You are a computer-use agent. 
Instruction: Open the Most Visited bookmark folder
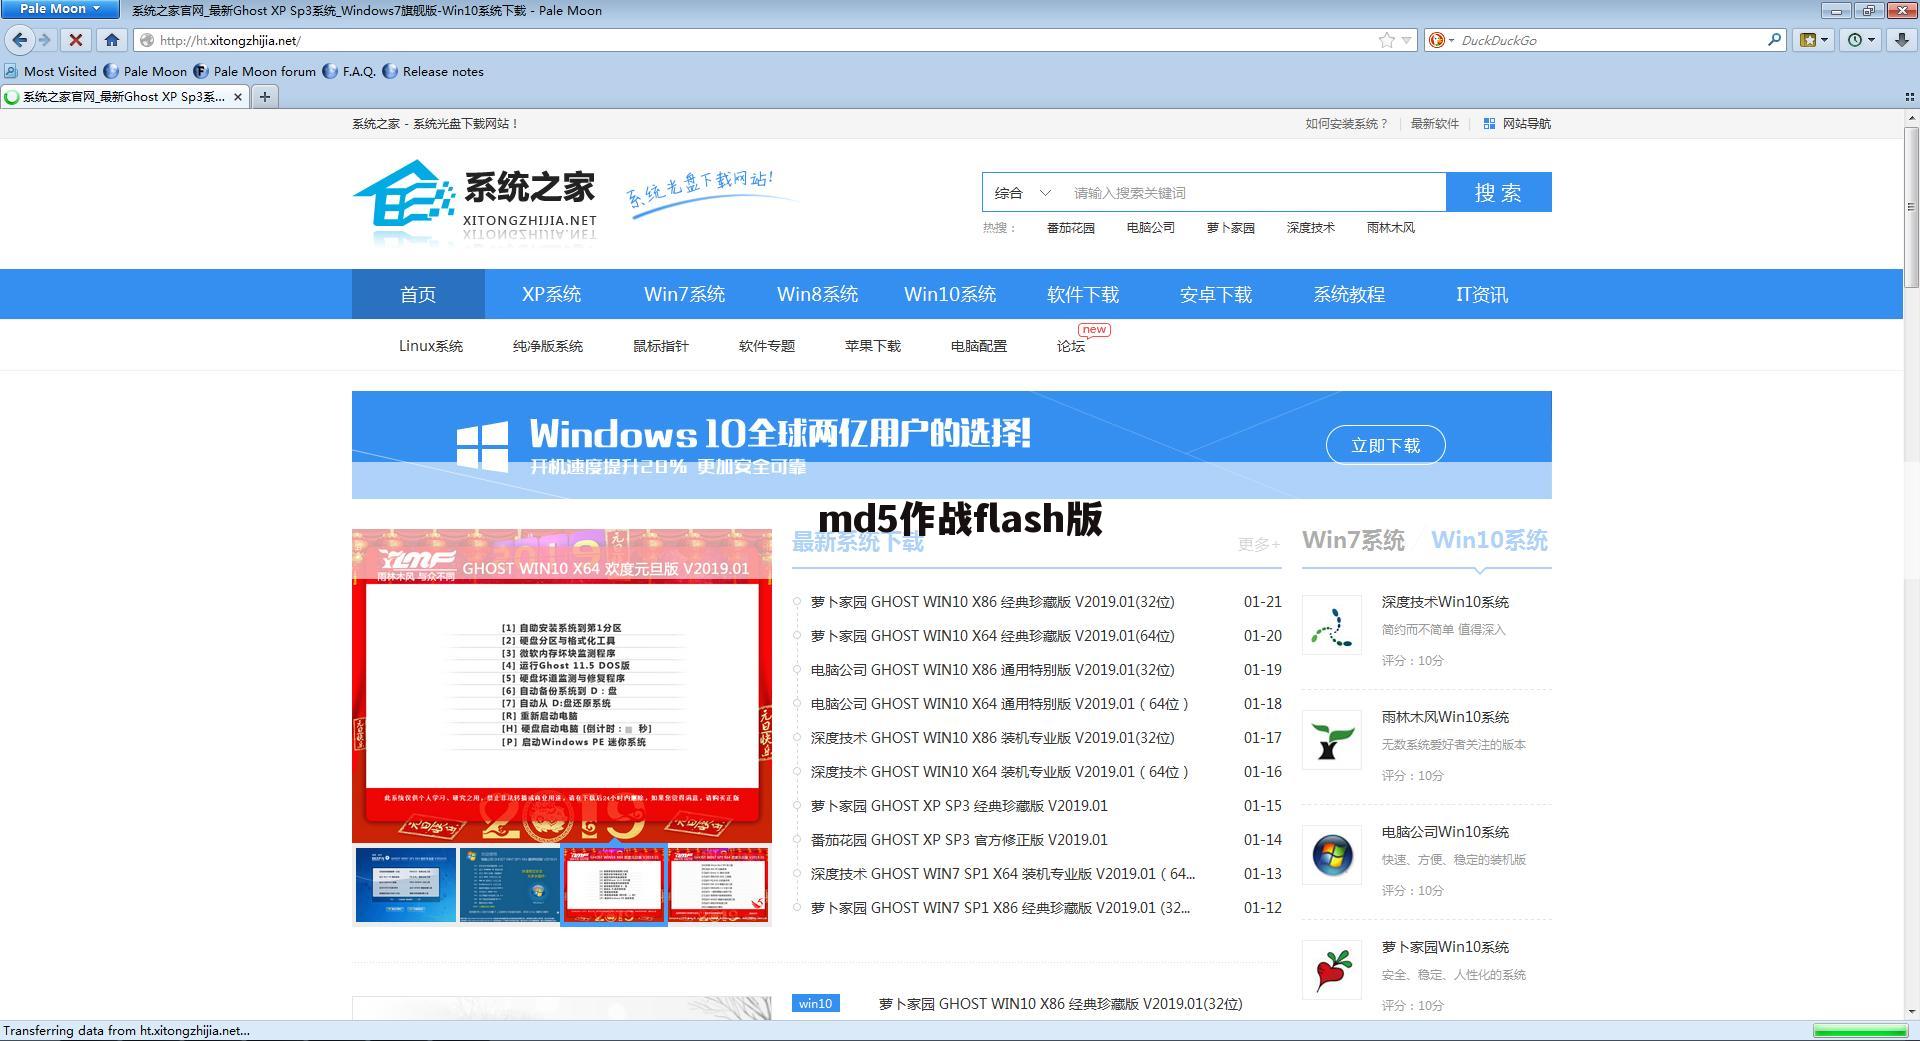(x=51, y=71)
